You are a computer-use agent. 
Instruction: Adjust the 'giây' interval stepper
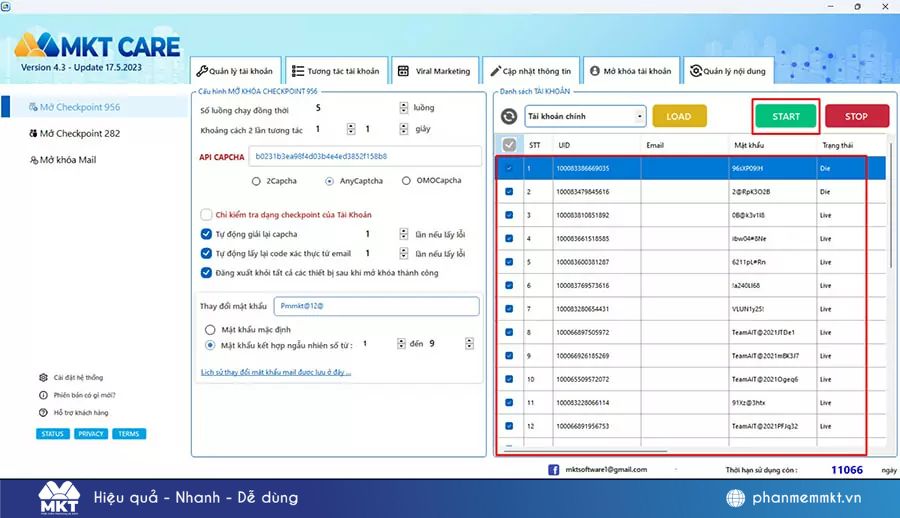(x=404, y=129)
